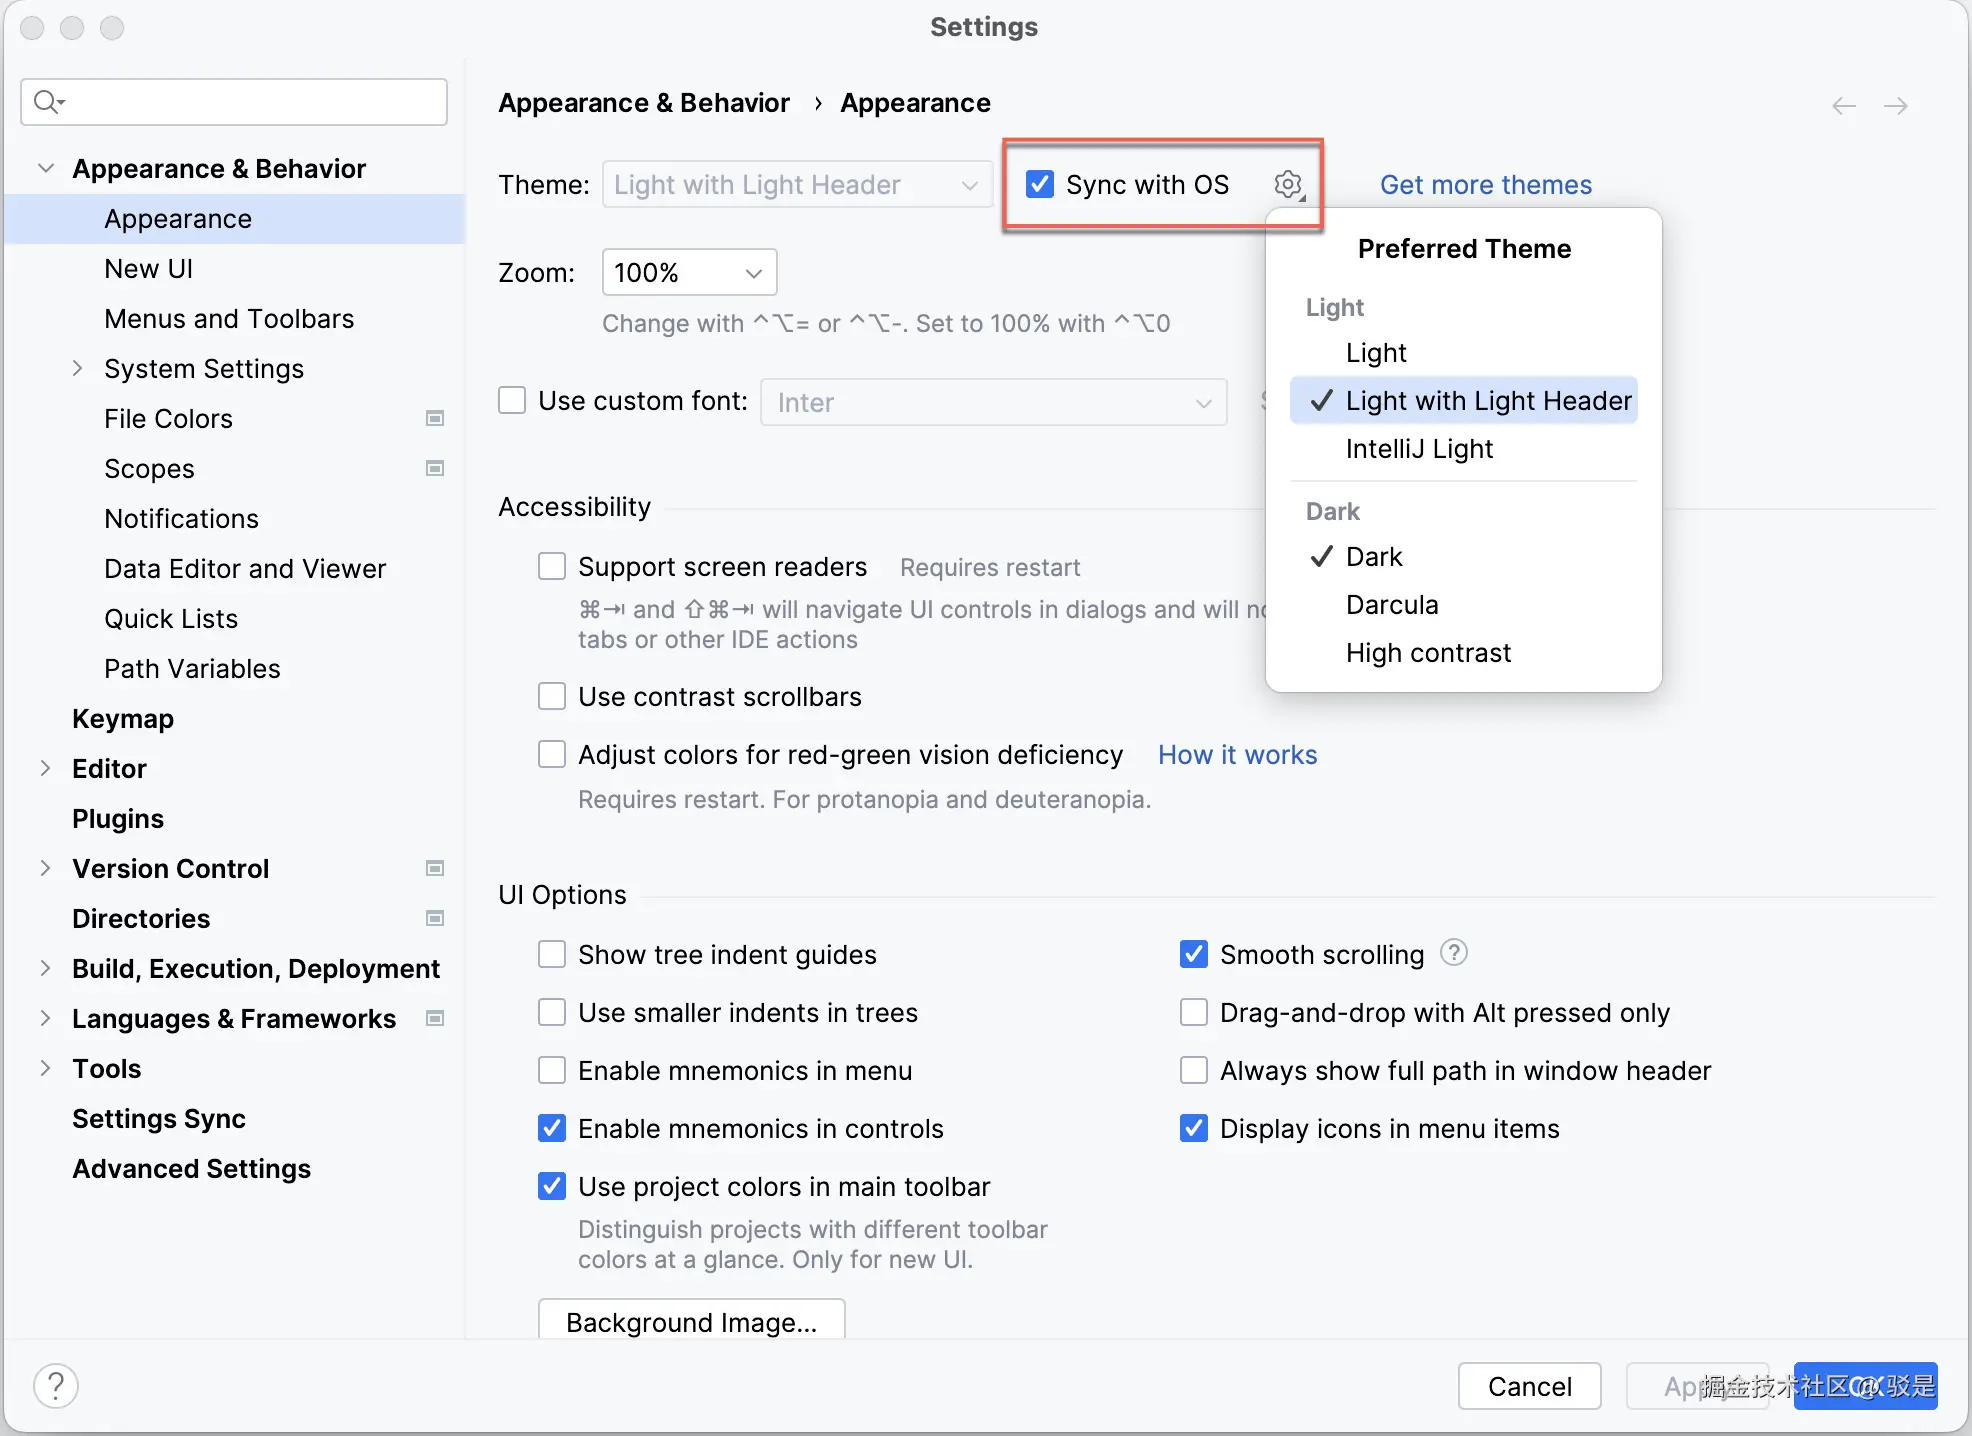Screen dimensions: 1972x1436
Task: Click the help question mark button
Action: (56, 1386)
